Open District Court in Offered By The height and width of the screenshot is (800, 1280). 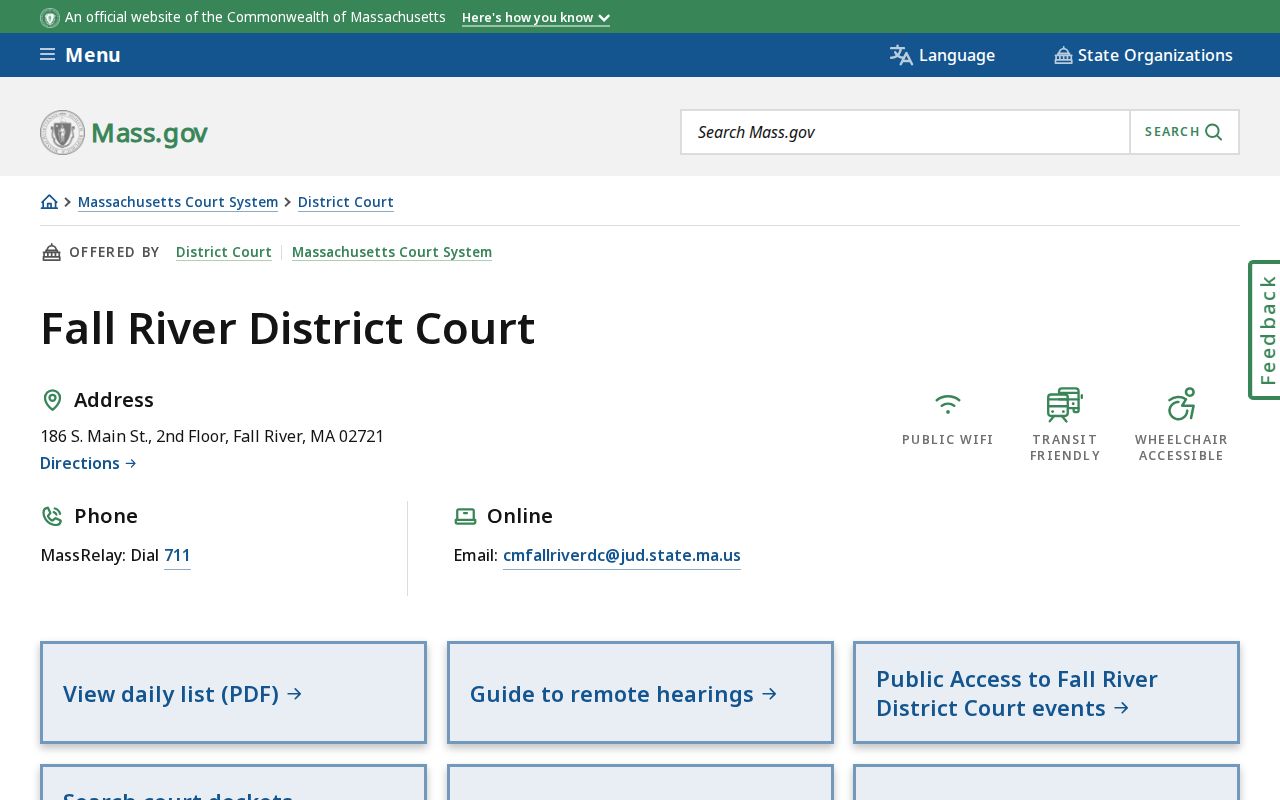224,252
